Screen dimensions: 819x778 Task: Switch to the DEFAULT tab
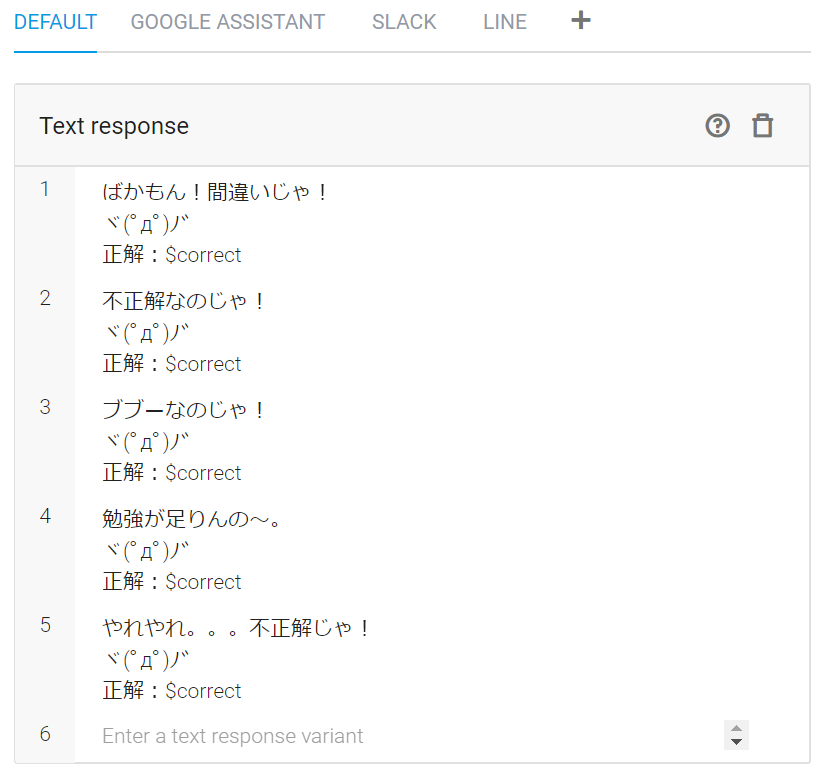[x=56, y=22]
